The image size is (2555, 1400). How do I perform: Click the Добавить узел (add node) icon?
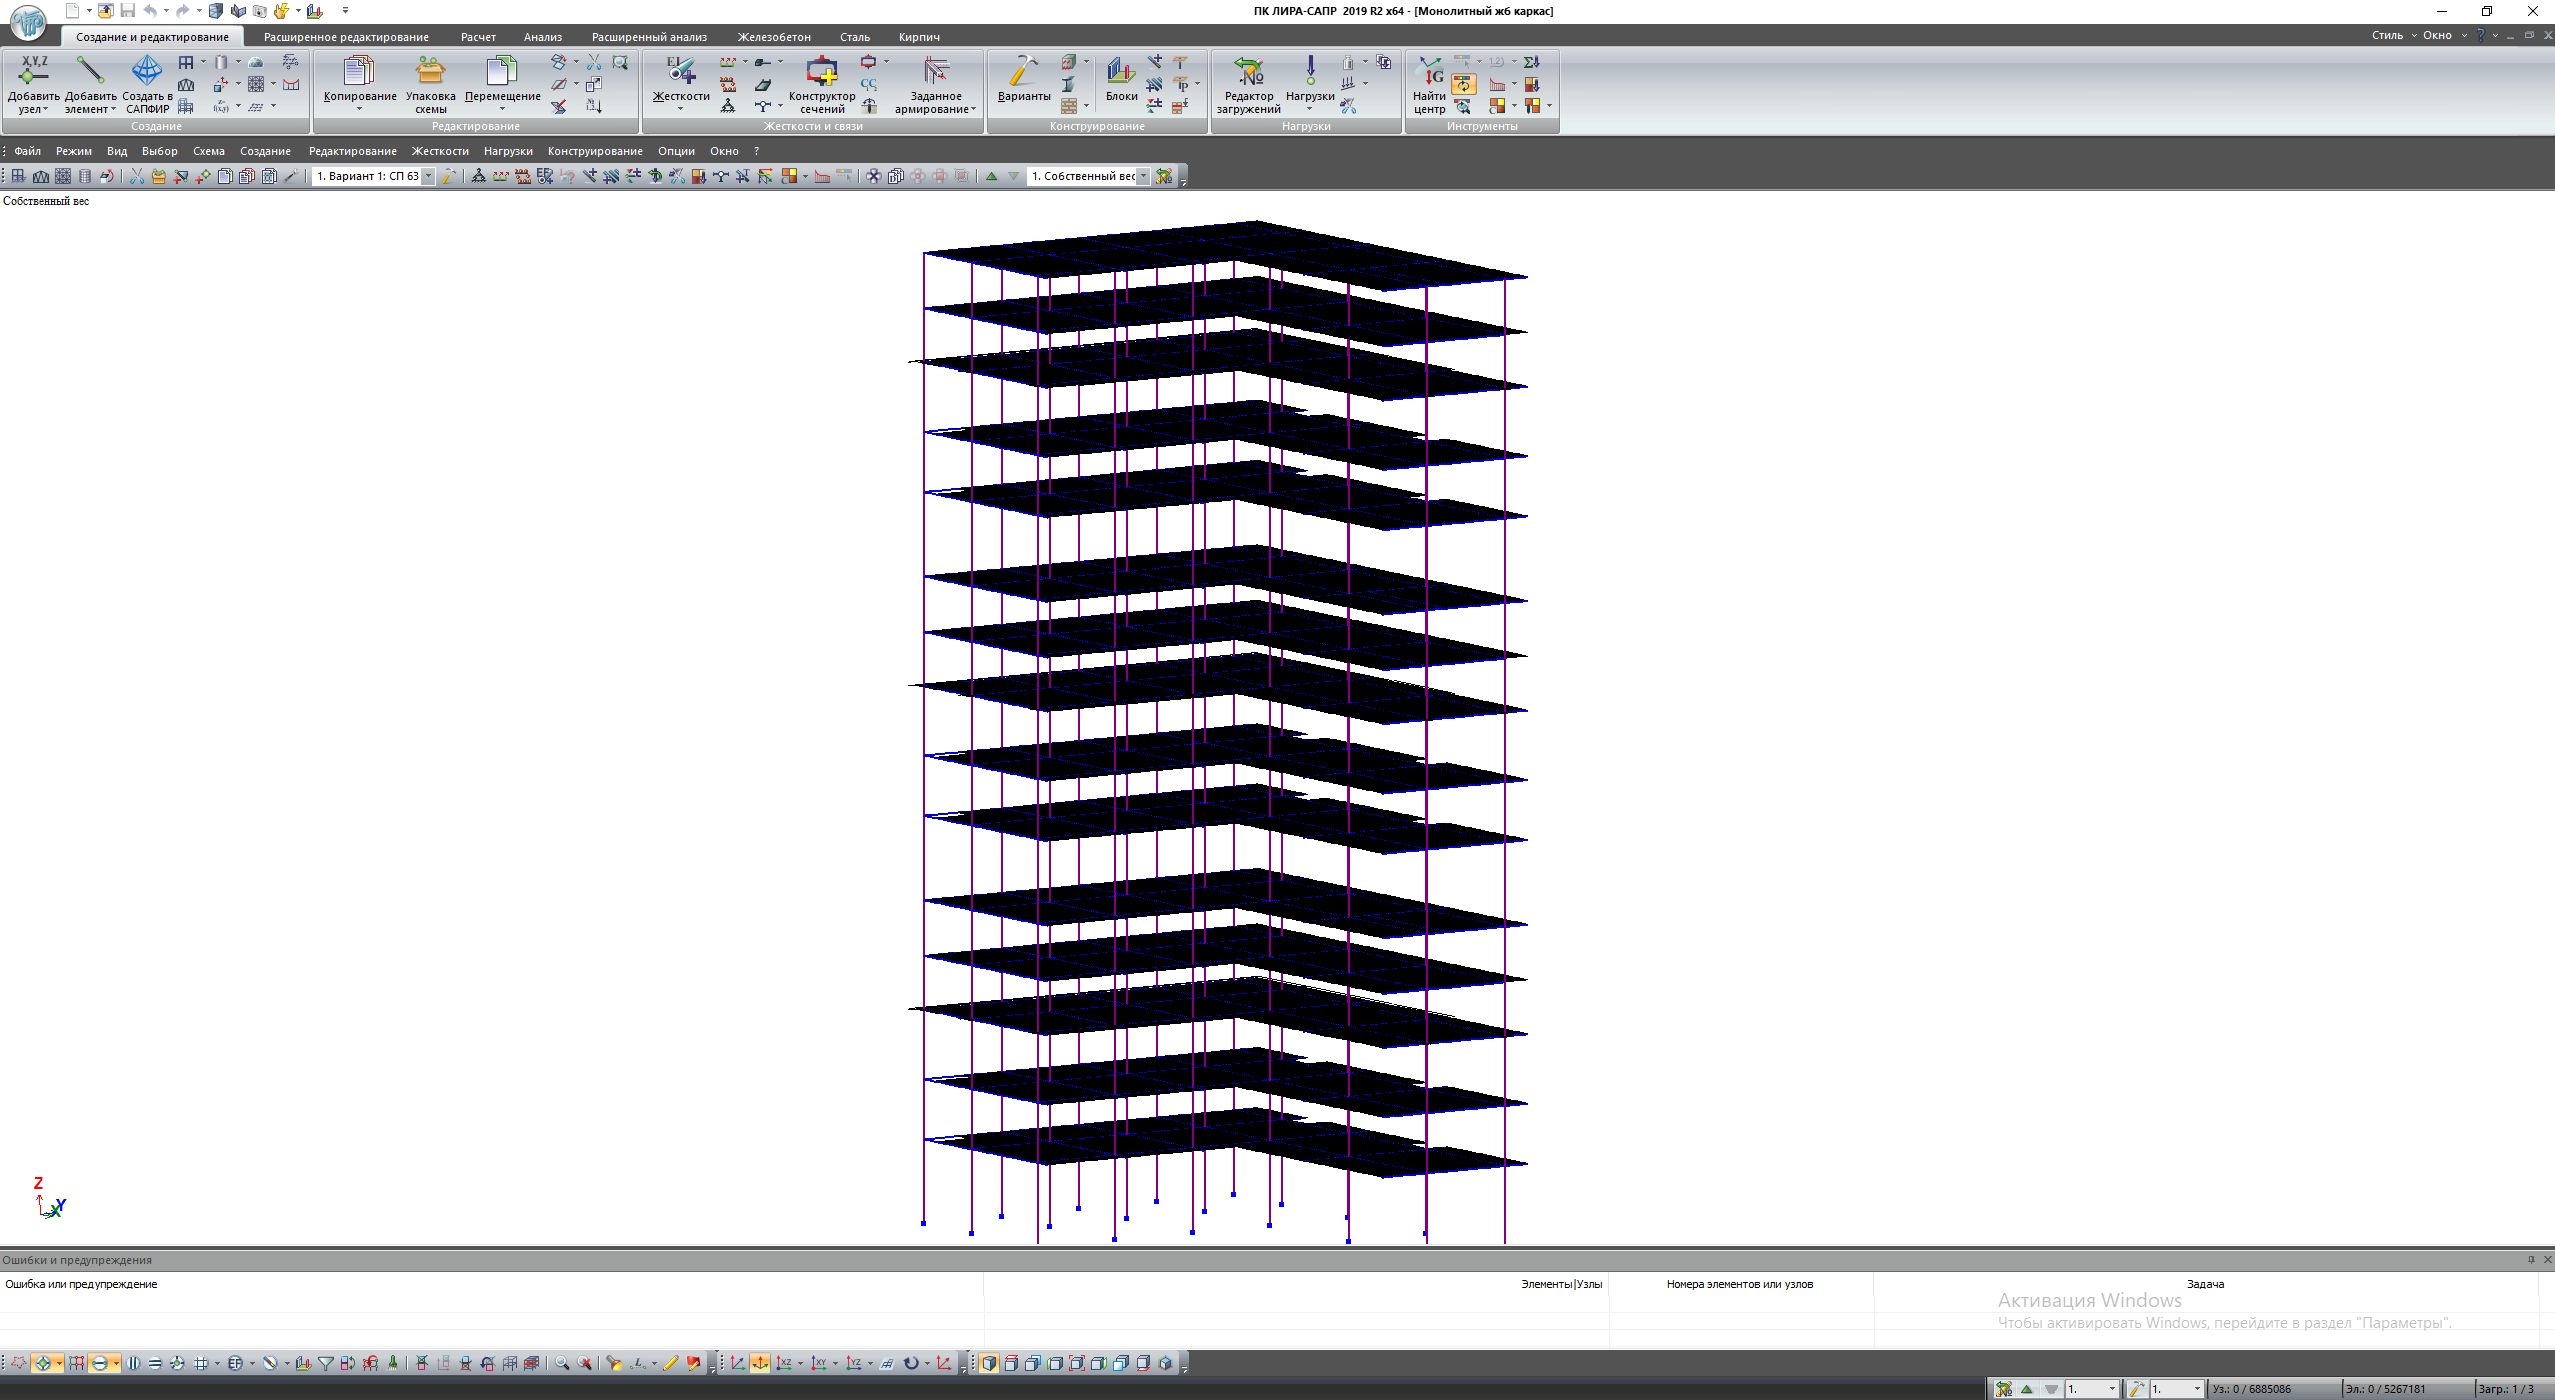tap(33, 71)
